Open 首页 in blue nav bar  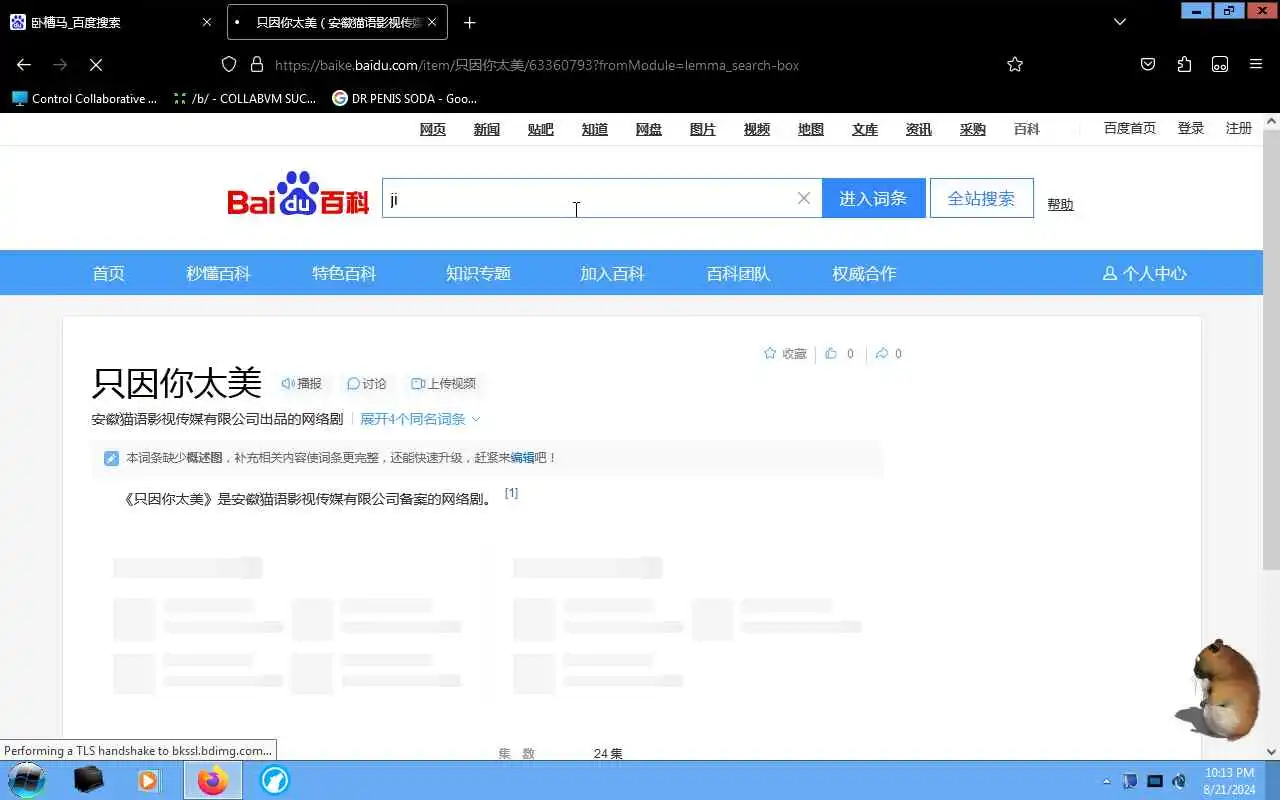[x=109, y=273]
